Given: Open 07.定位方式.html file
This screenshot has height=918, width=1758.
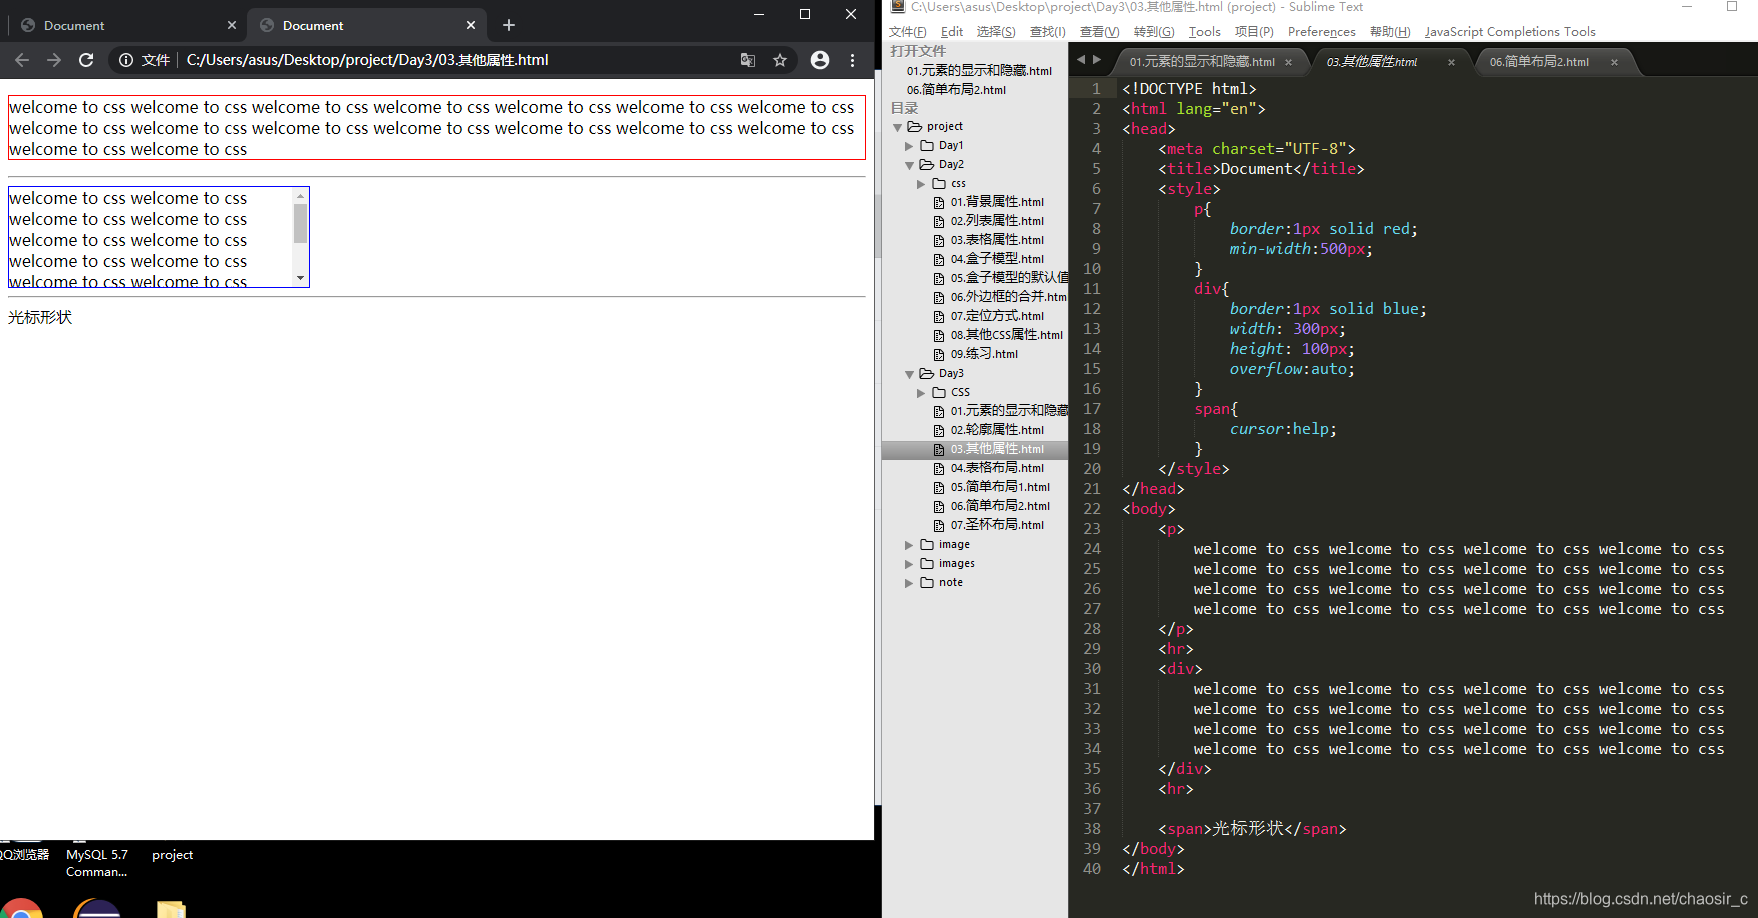Looking at the screenshot, I should [997, 316].
